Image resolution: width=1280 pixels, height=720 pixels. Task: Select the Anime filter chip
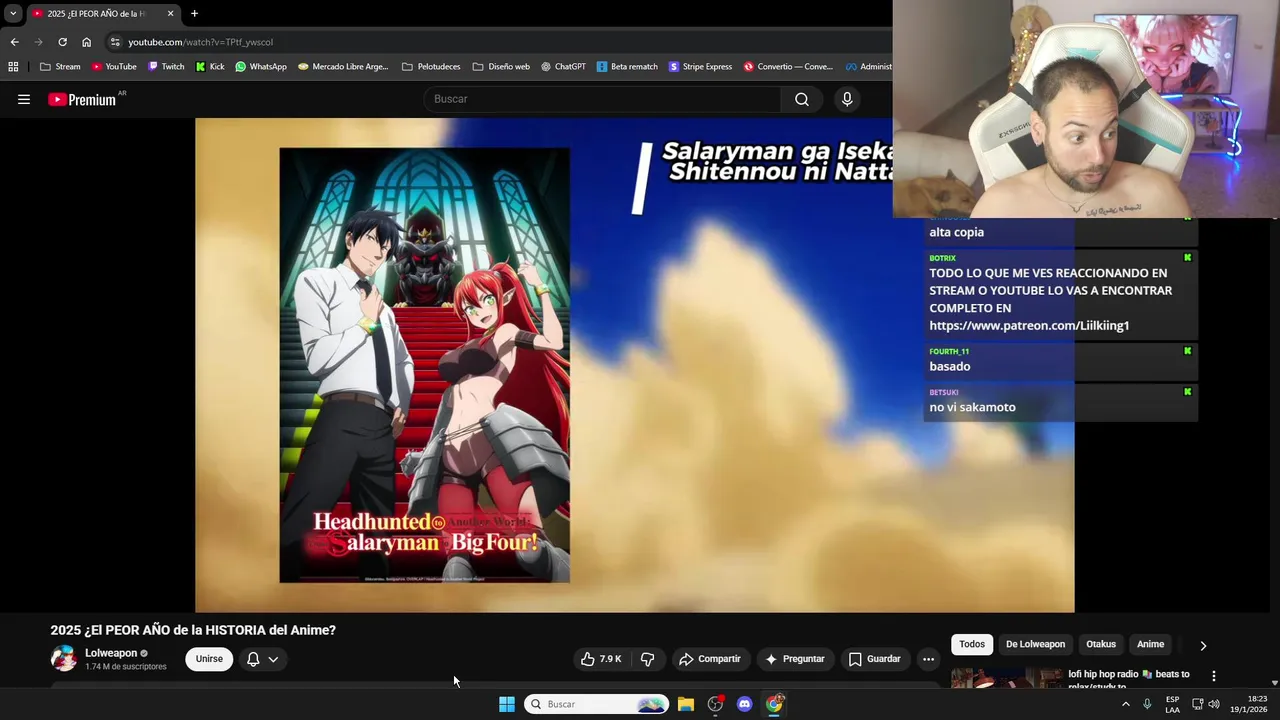click(x=1150, y=644)
